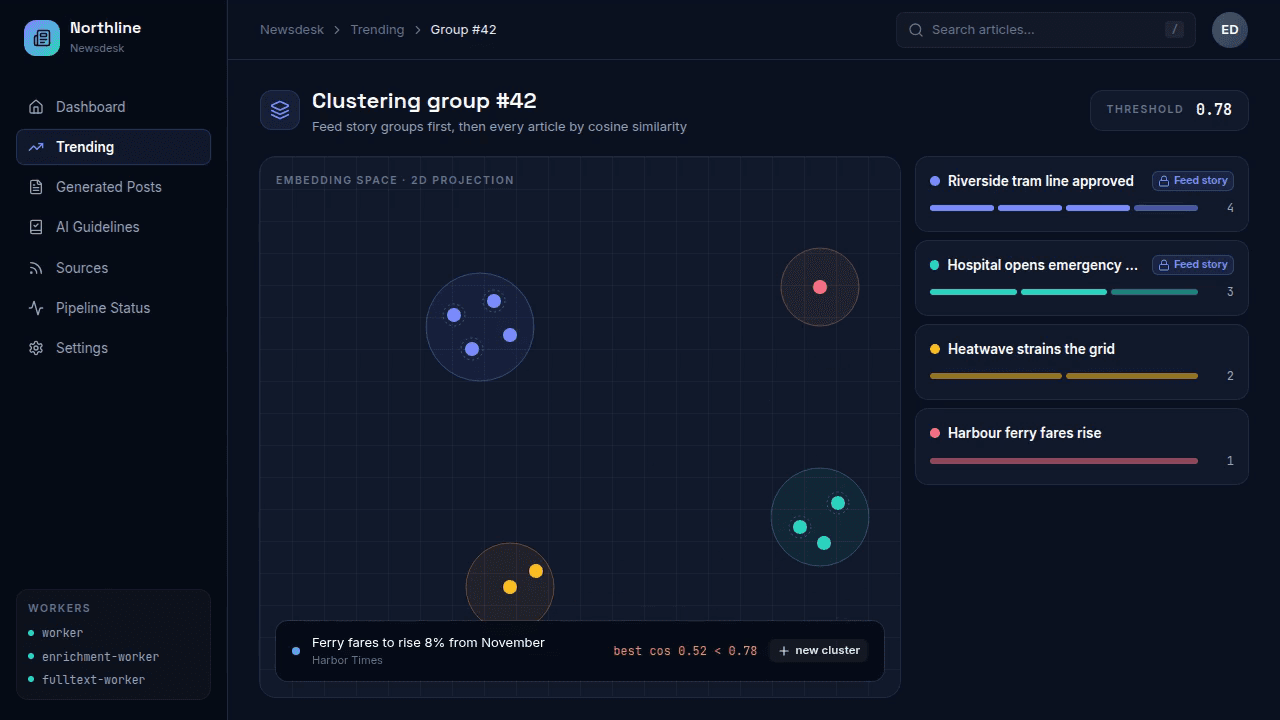Select the Harbour ferry fares rise card

point(1082,446)
